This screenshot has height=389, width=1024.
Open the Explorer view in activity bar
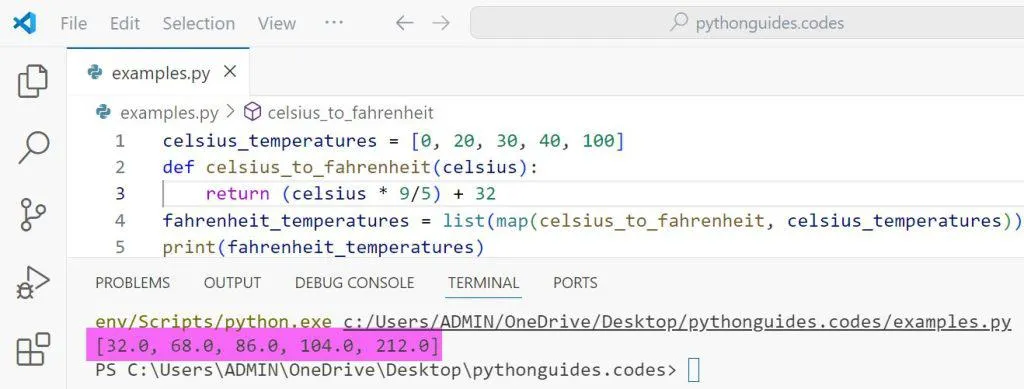[33, 81]
